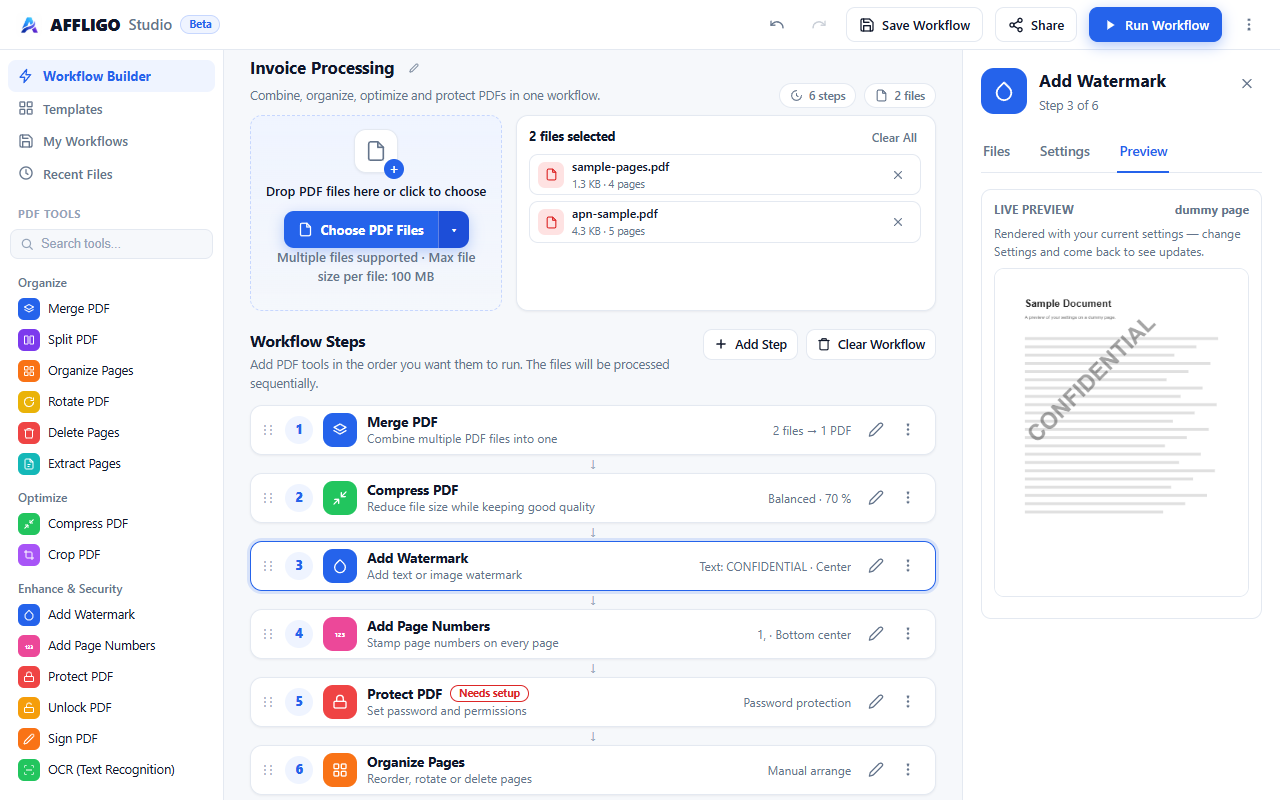This screenshot has width=1280, height=800.
Task: Click the AFFLIGO logo icon
Action: click(29, 25)
